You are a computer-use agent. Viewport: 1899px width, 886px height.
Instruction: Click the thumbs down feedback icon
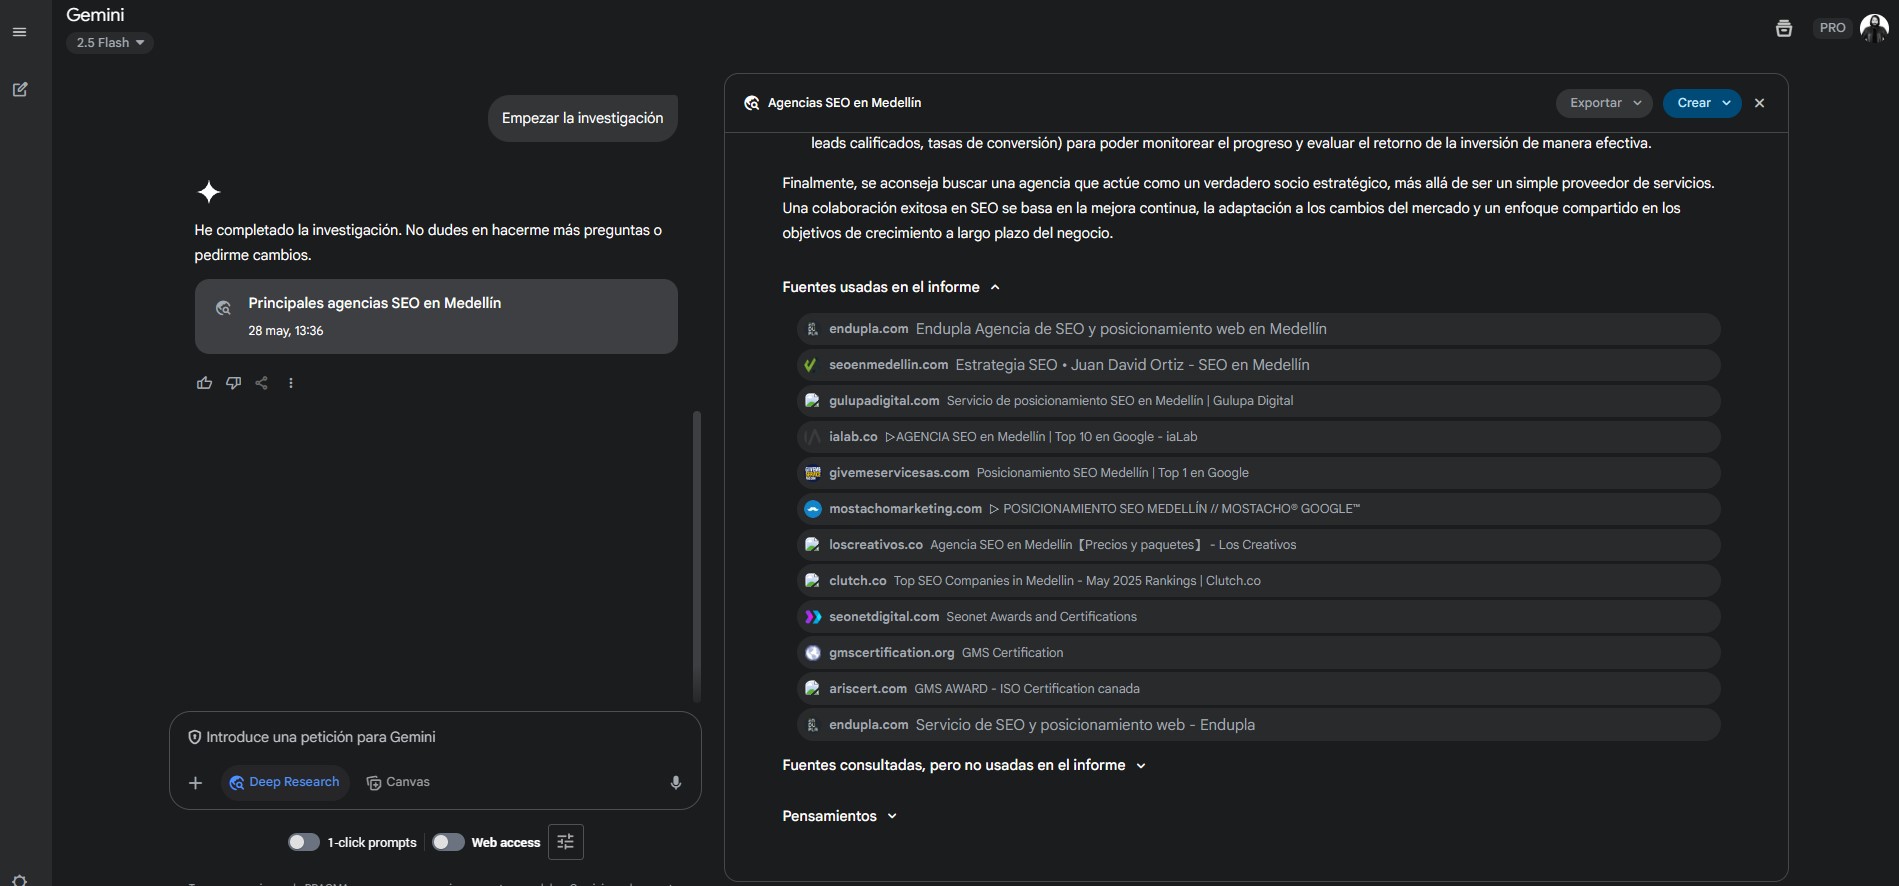click(233, 383)
